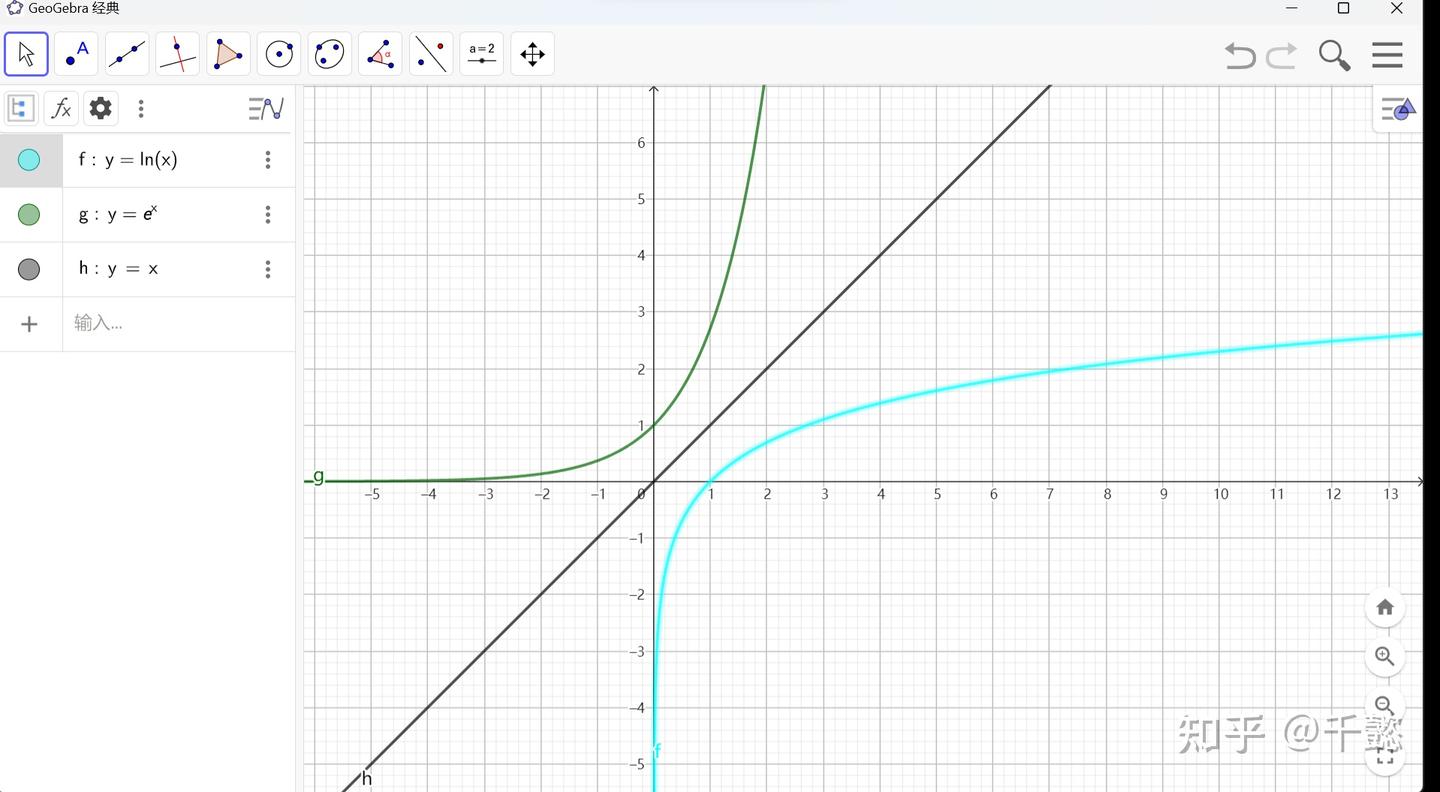The image size is (1440, 792).
Task: Select the Move arrow tool
Action: tap(26, 54)
